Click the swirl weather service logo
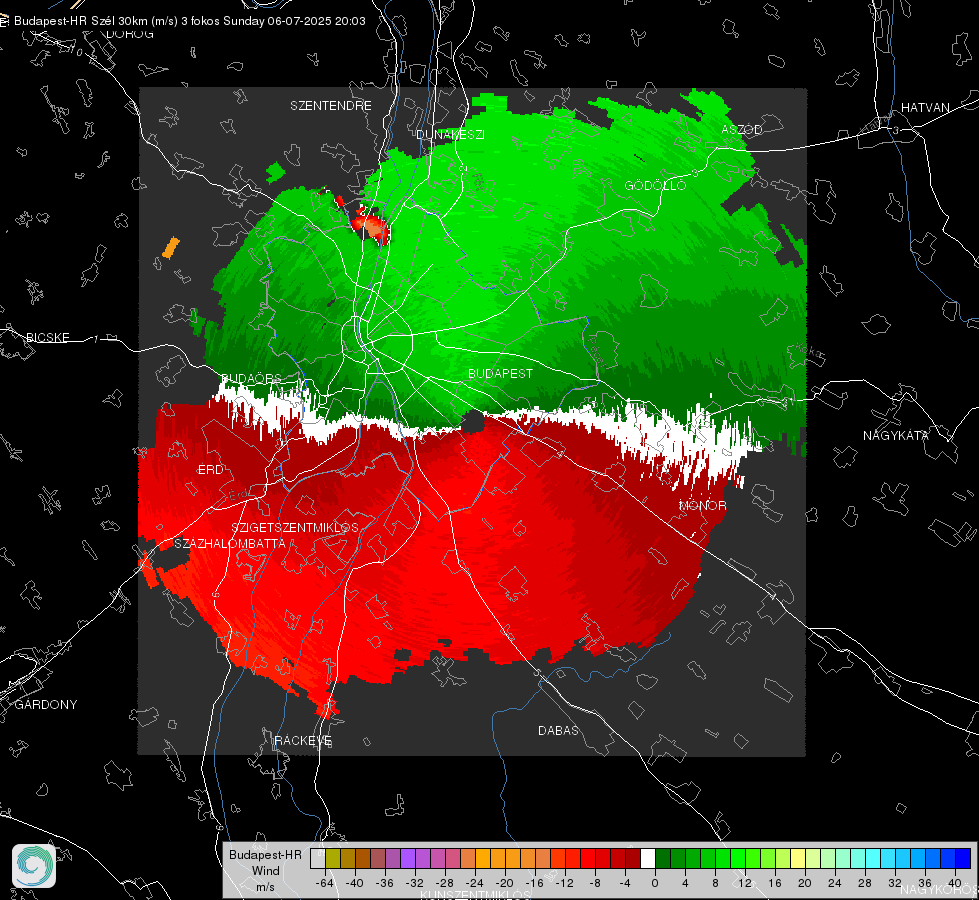 (x=34, y=866)
